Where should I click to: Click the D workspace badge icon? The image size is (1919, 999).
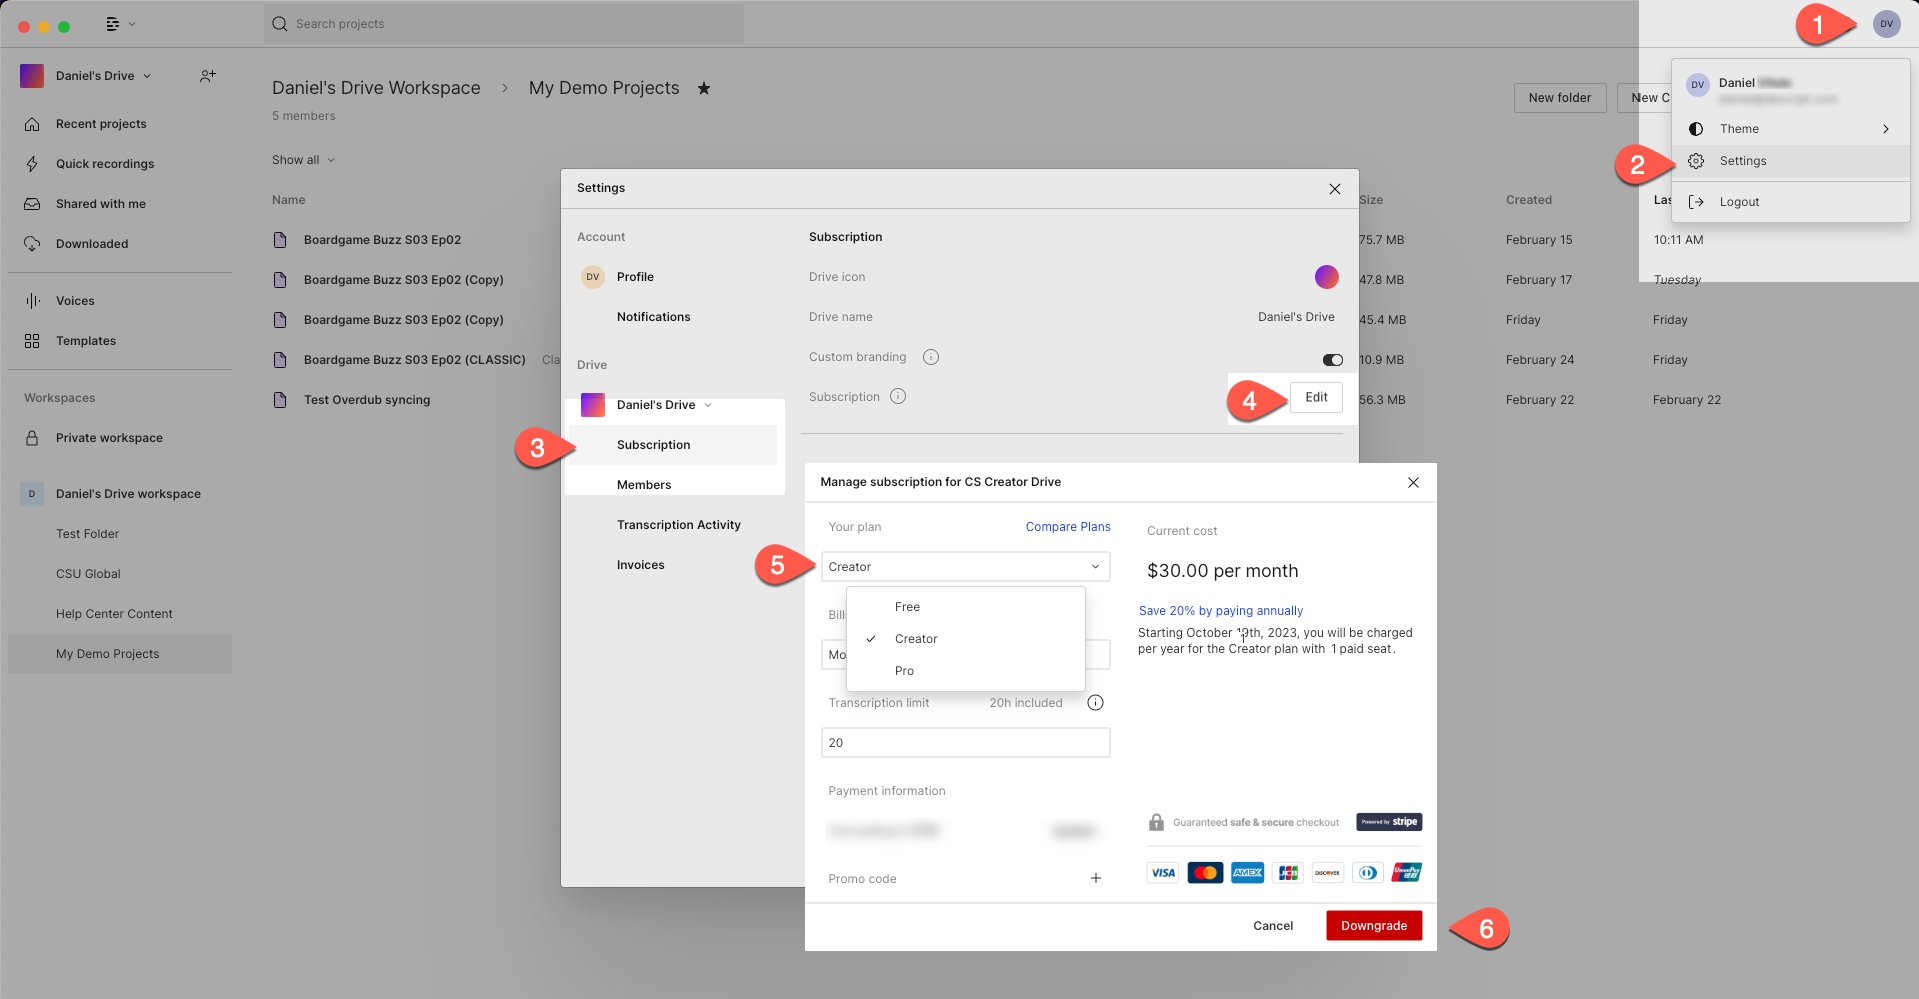[32, 494]
